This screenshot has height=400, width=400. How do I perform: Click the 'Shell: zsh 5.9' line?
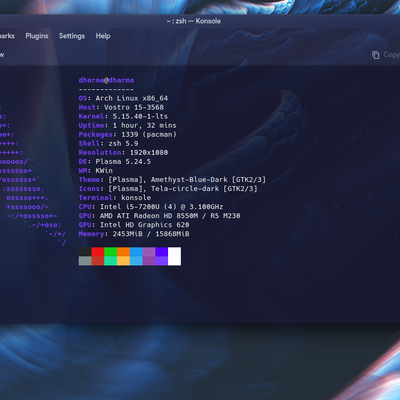[109, 143]
